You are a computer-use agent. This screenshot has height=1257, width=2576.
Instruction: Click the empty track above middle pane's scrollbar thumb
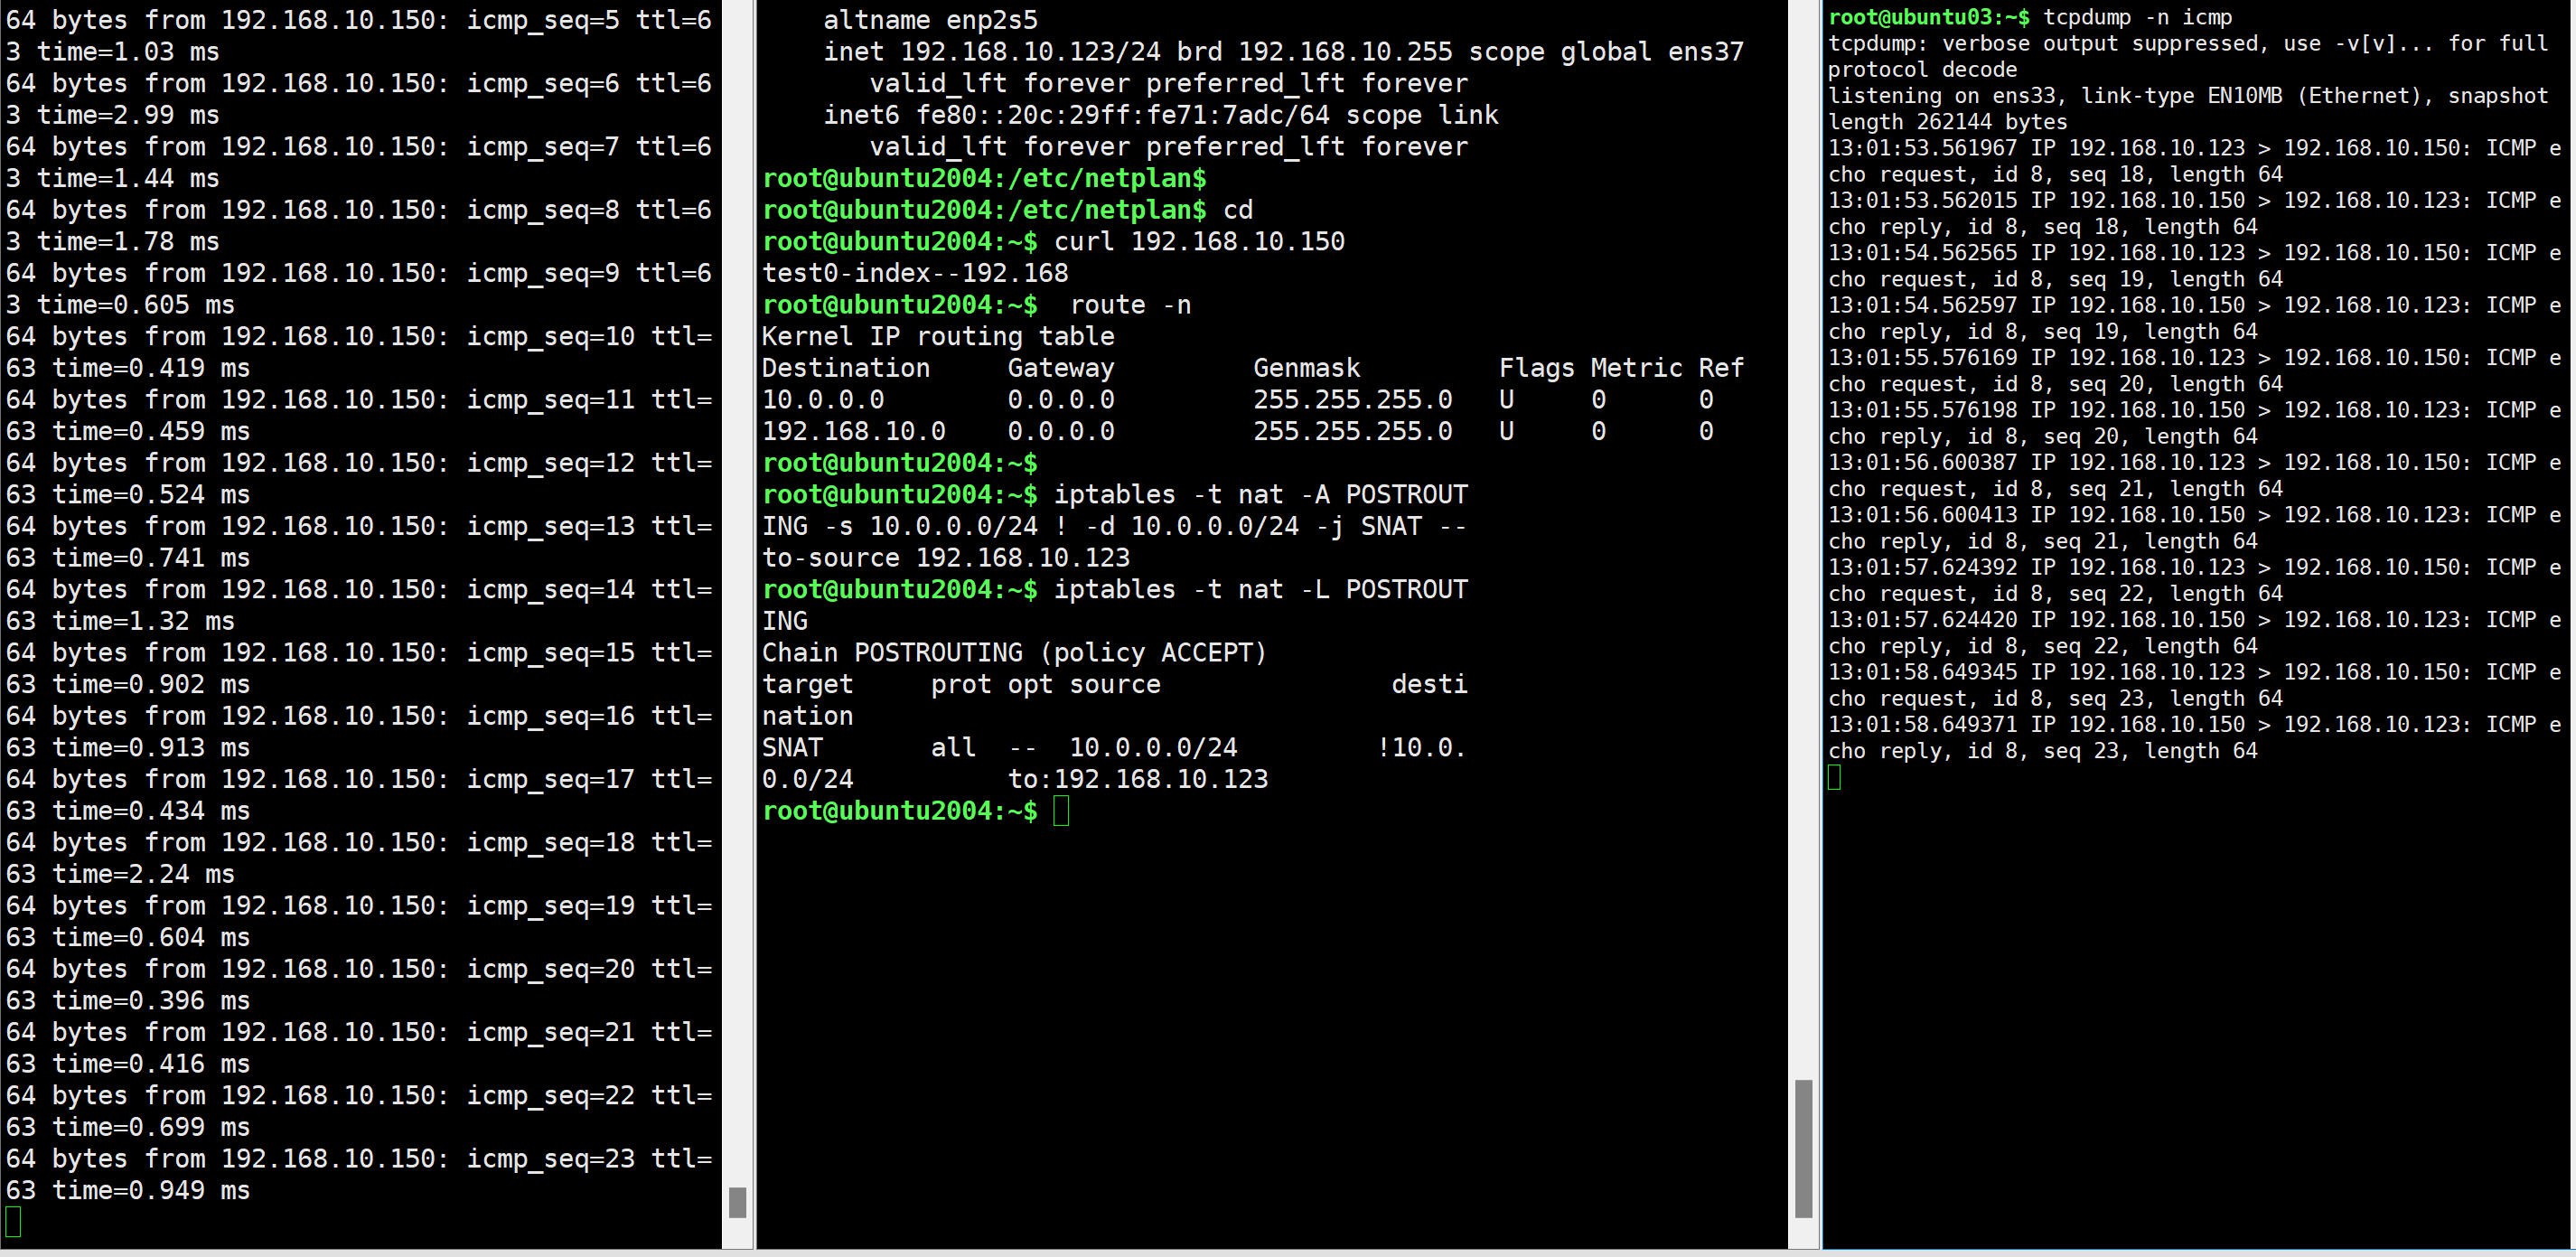pyautogui.click(x=1803, y=540)
